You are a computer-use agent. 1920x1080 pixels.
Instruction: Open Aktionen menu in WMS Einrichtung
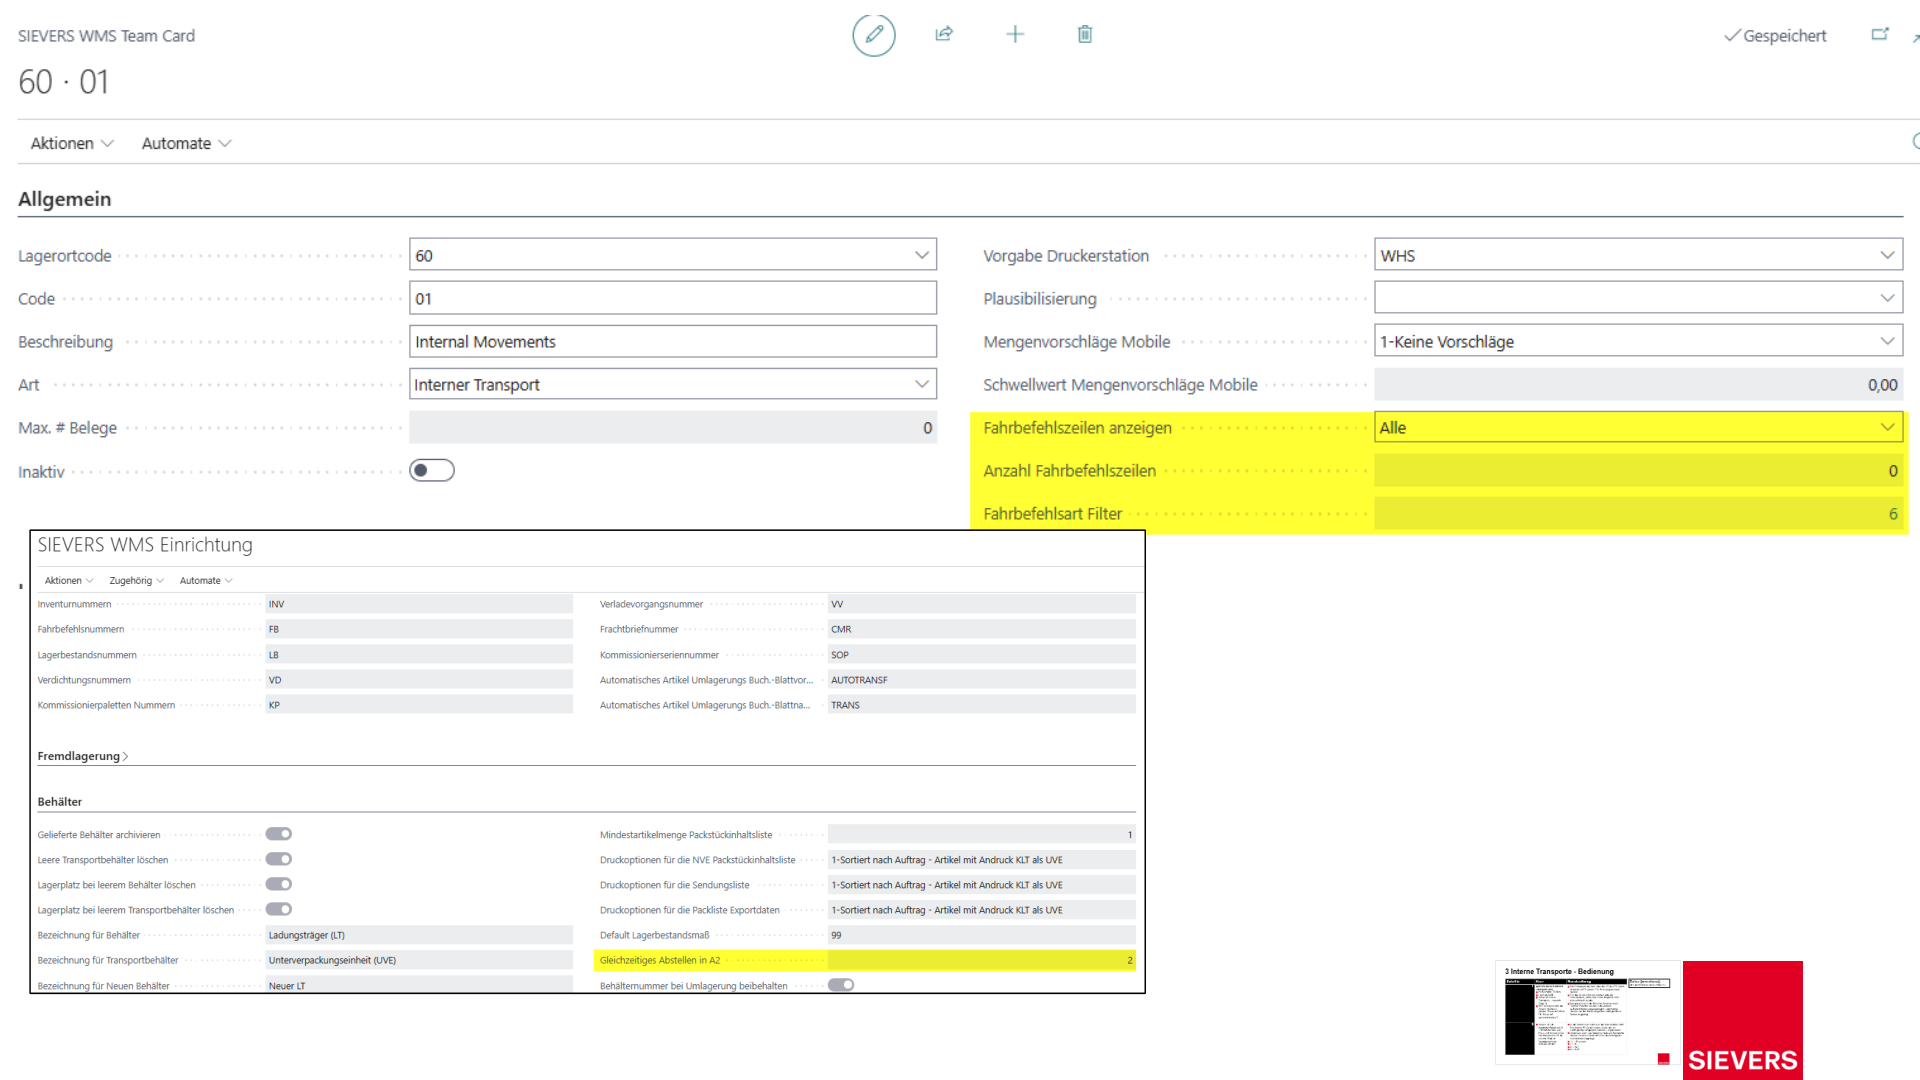(x=69, y=580)
